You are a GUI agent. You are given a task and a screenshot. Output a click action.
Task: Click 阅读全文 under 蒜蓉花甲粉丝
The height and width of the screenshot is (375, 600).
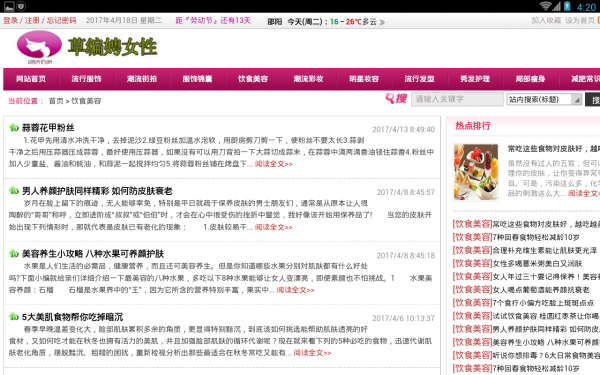tap(274, 164)
